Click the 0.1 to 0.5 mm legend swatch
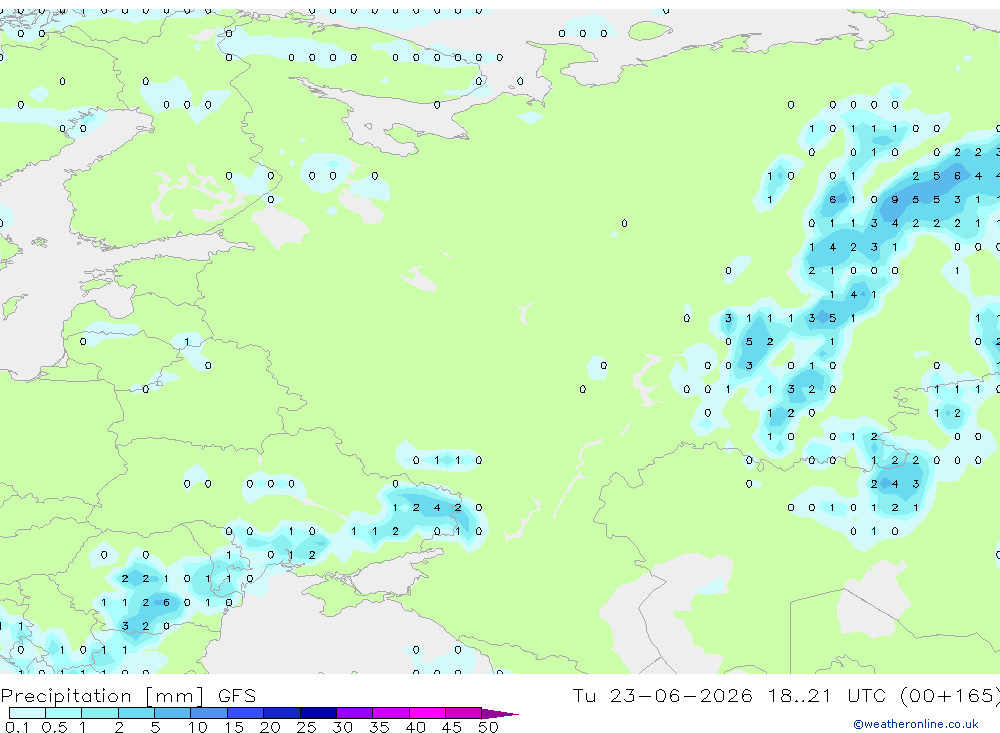Image resolution: width=1000 pixels, height=733 pixels. 27,713
